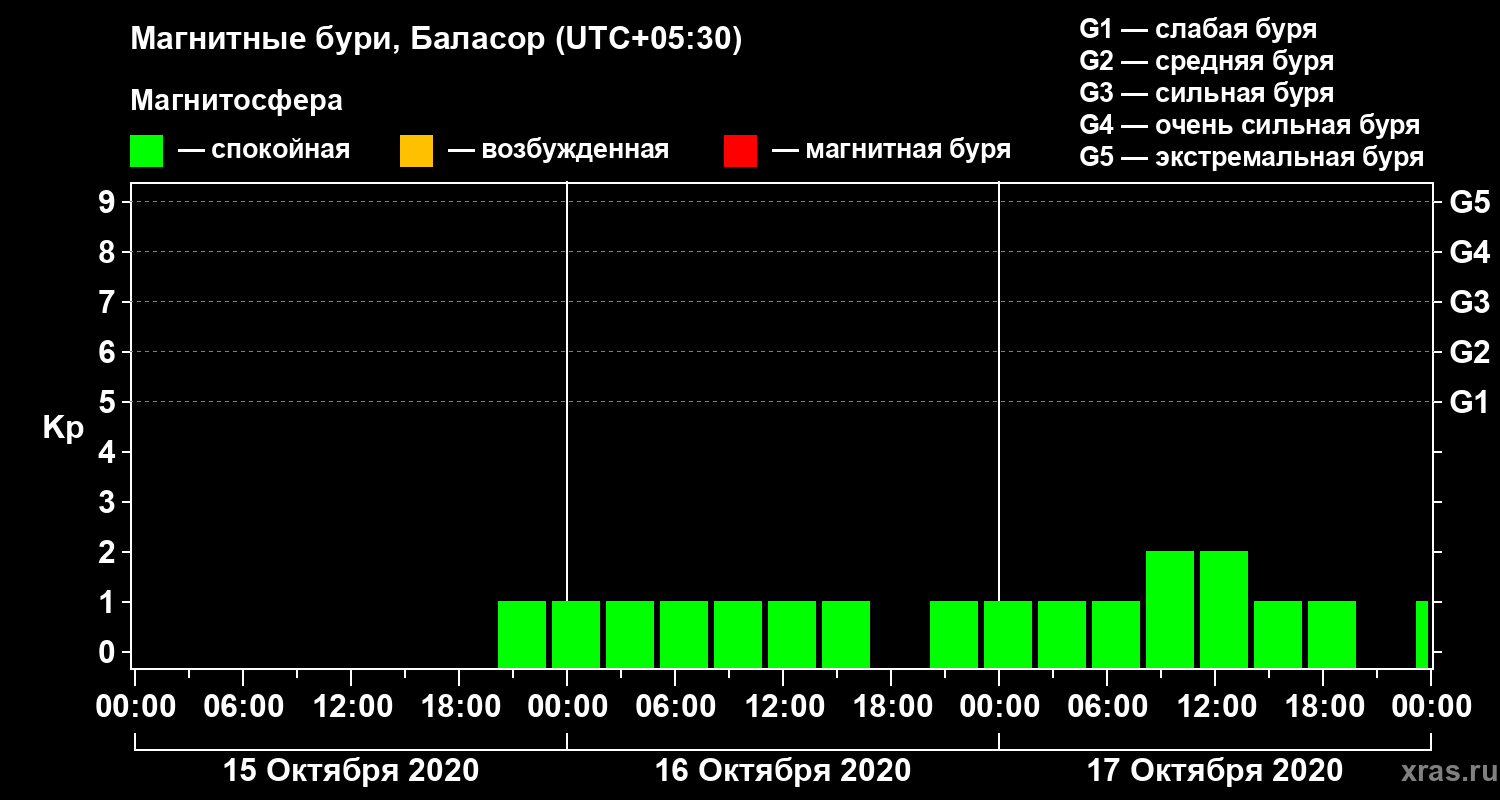Click the '15 Октября 2020' date label

(x=350, y=771)
